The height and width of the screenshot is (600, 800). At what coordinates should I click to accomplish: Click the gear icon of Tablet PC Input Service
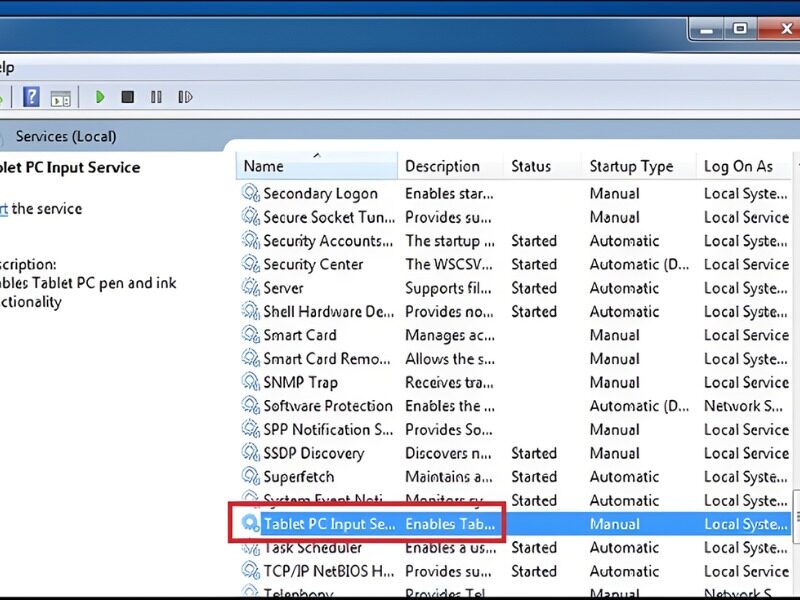click(x=250, y=523)
